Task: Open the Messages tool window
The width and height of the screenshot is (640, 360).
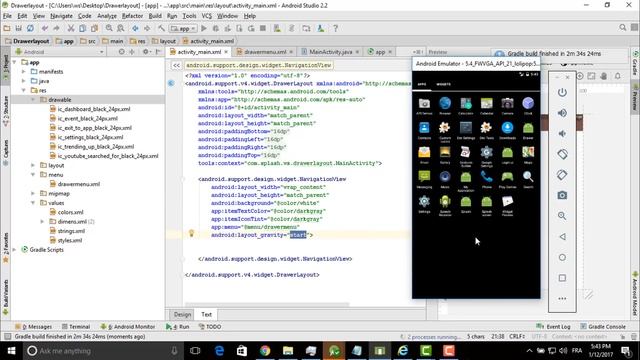Action: click(x=33, y=327)
